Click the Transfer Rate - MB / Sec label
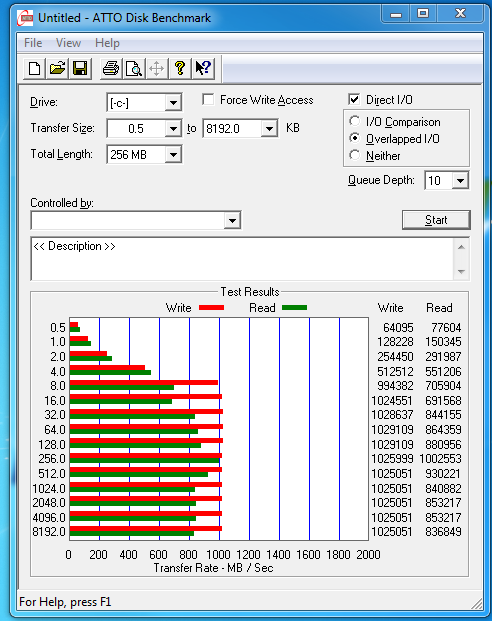The width and height of the screenshot is (492, 621). point(214,568)
